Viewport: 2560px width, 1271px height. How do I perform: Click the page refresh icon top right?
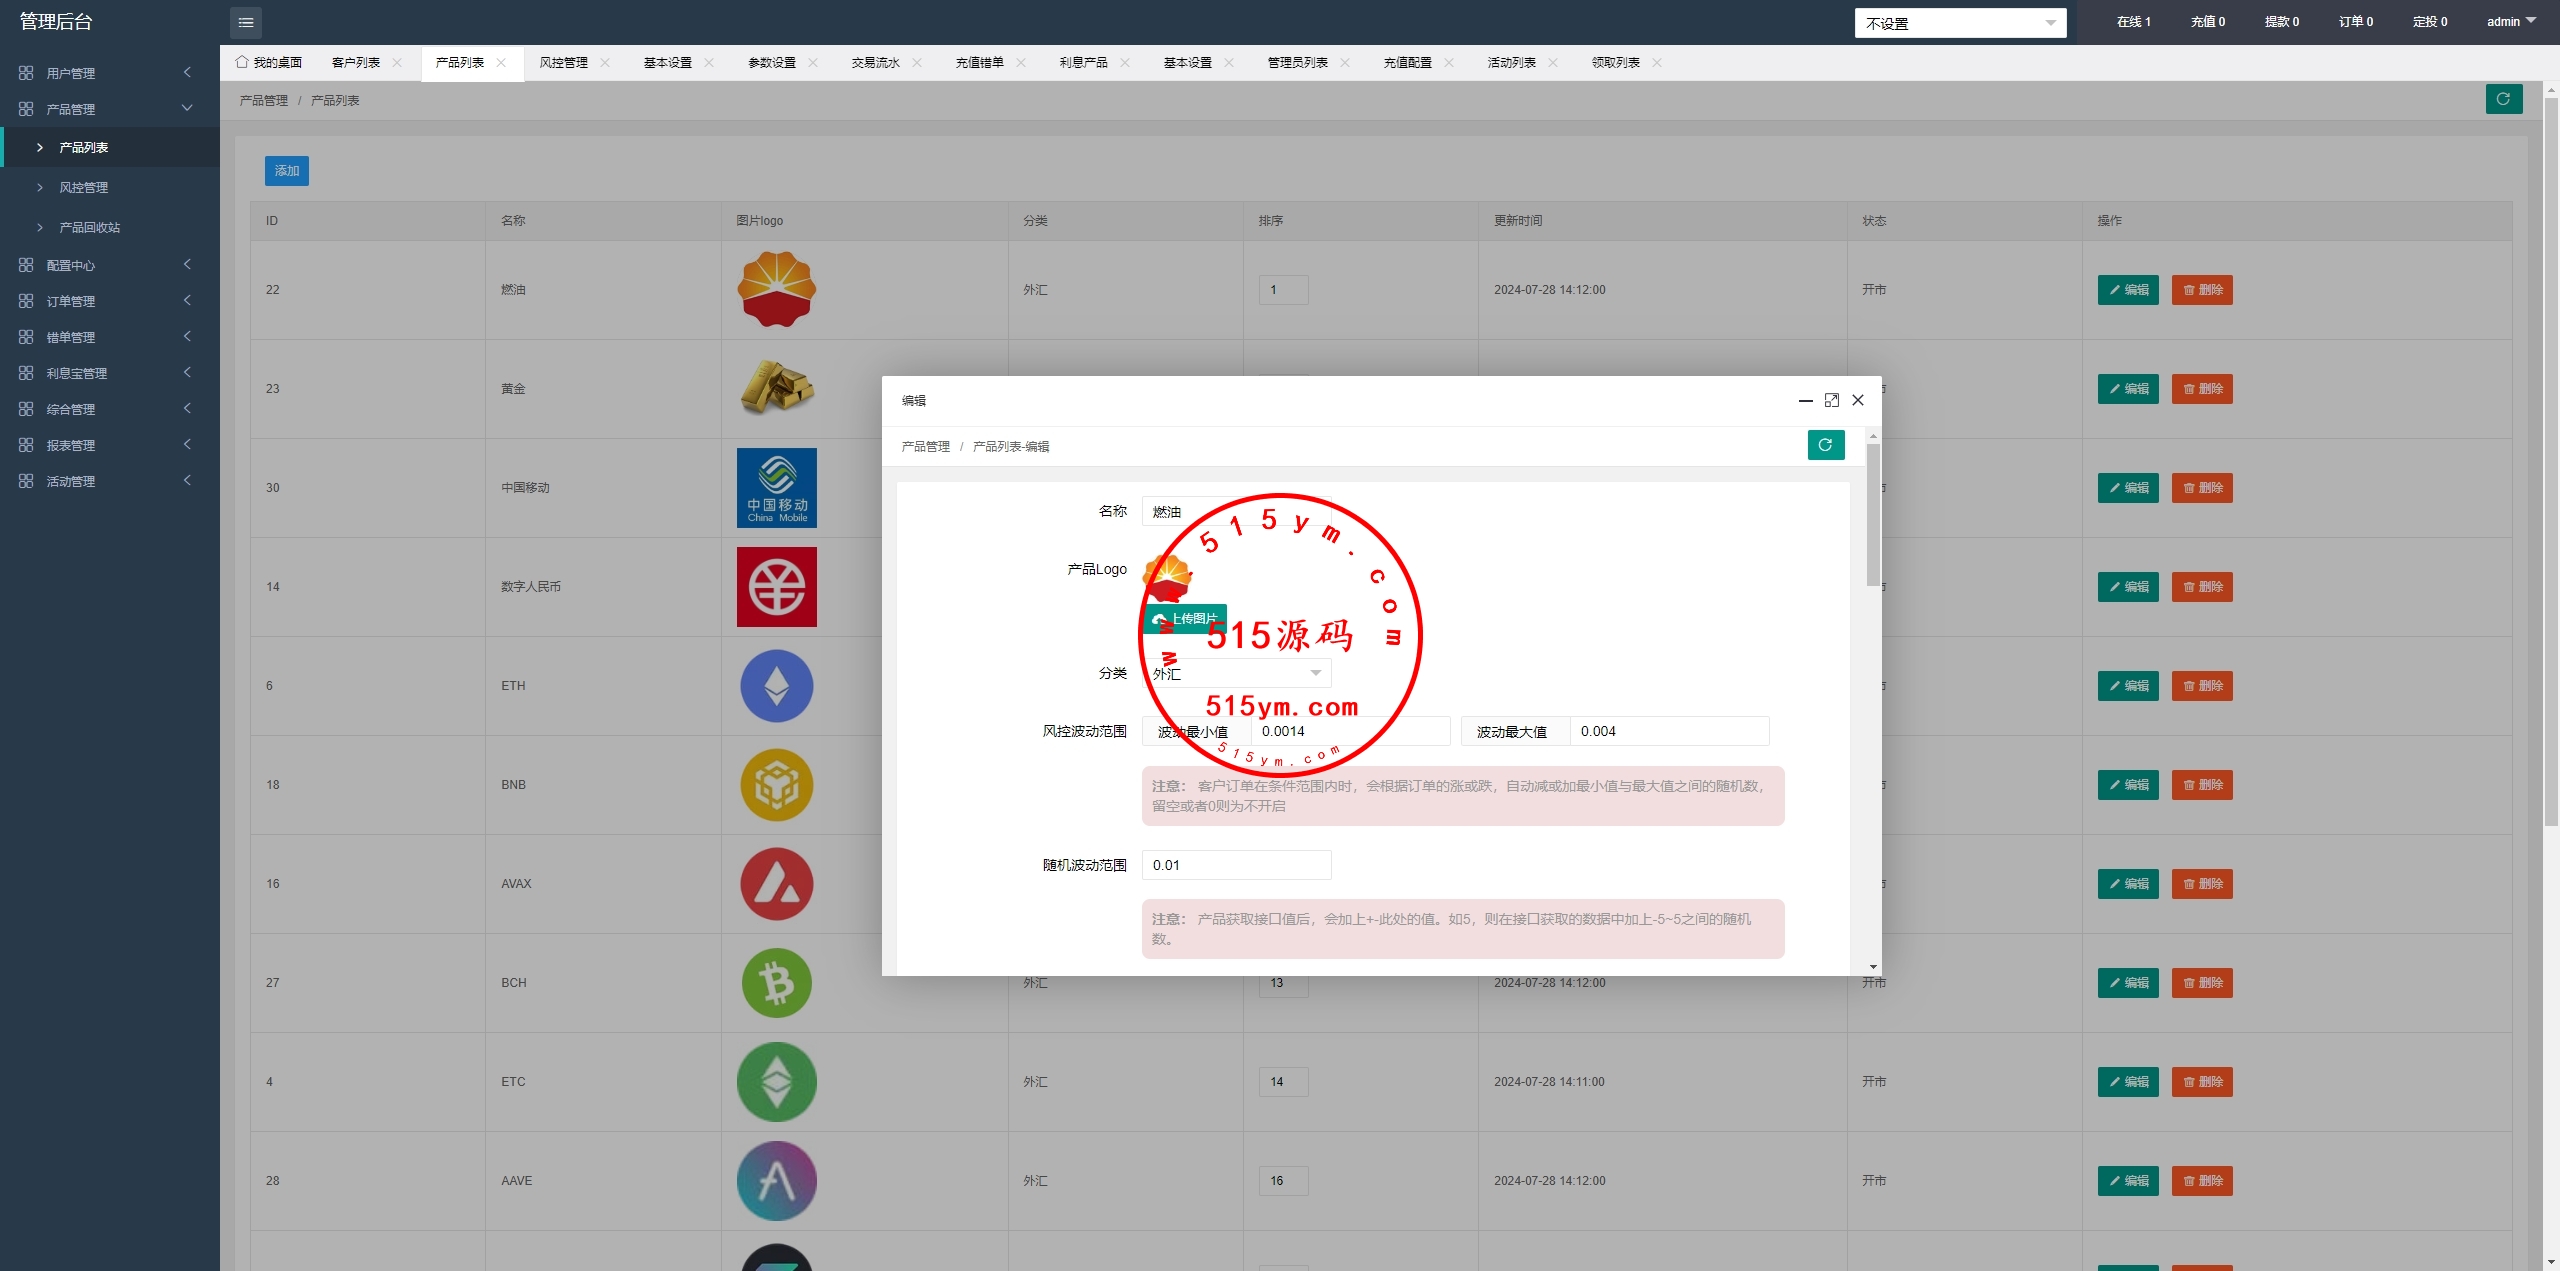pos(2503,99)
